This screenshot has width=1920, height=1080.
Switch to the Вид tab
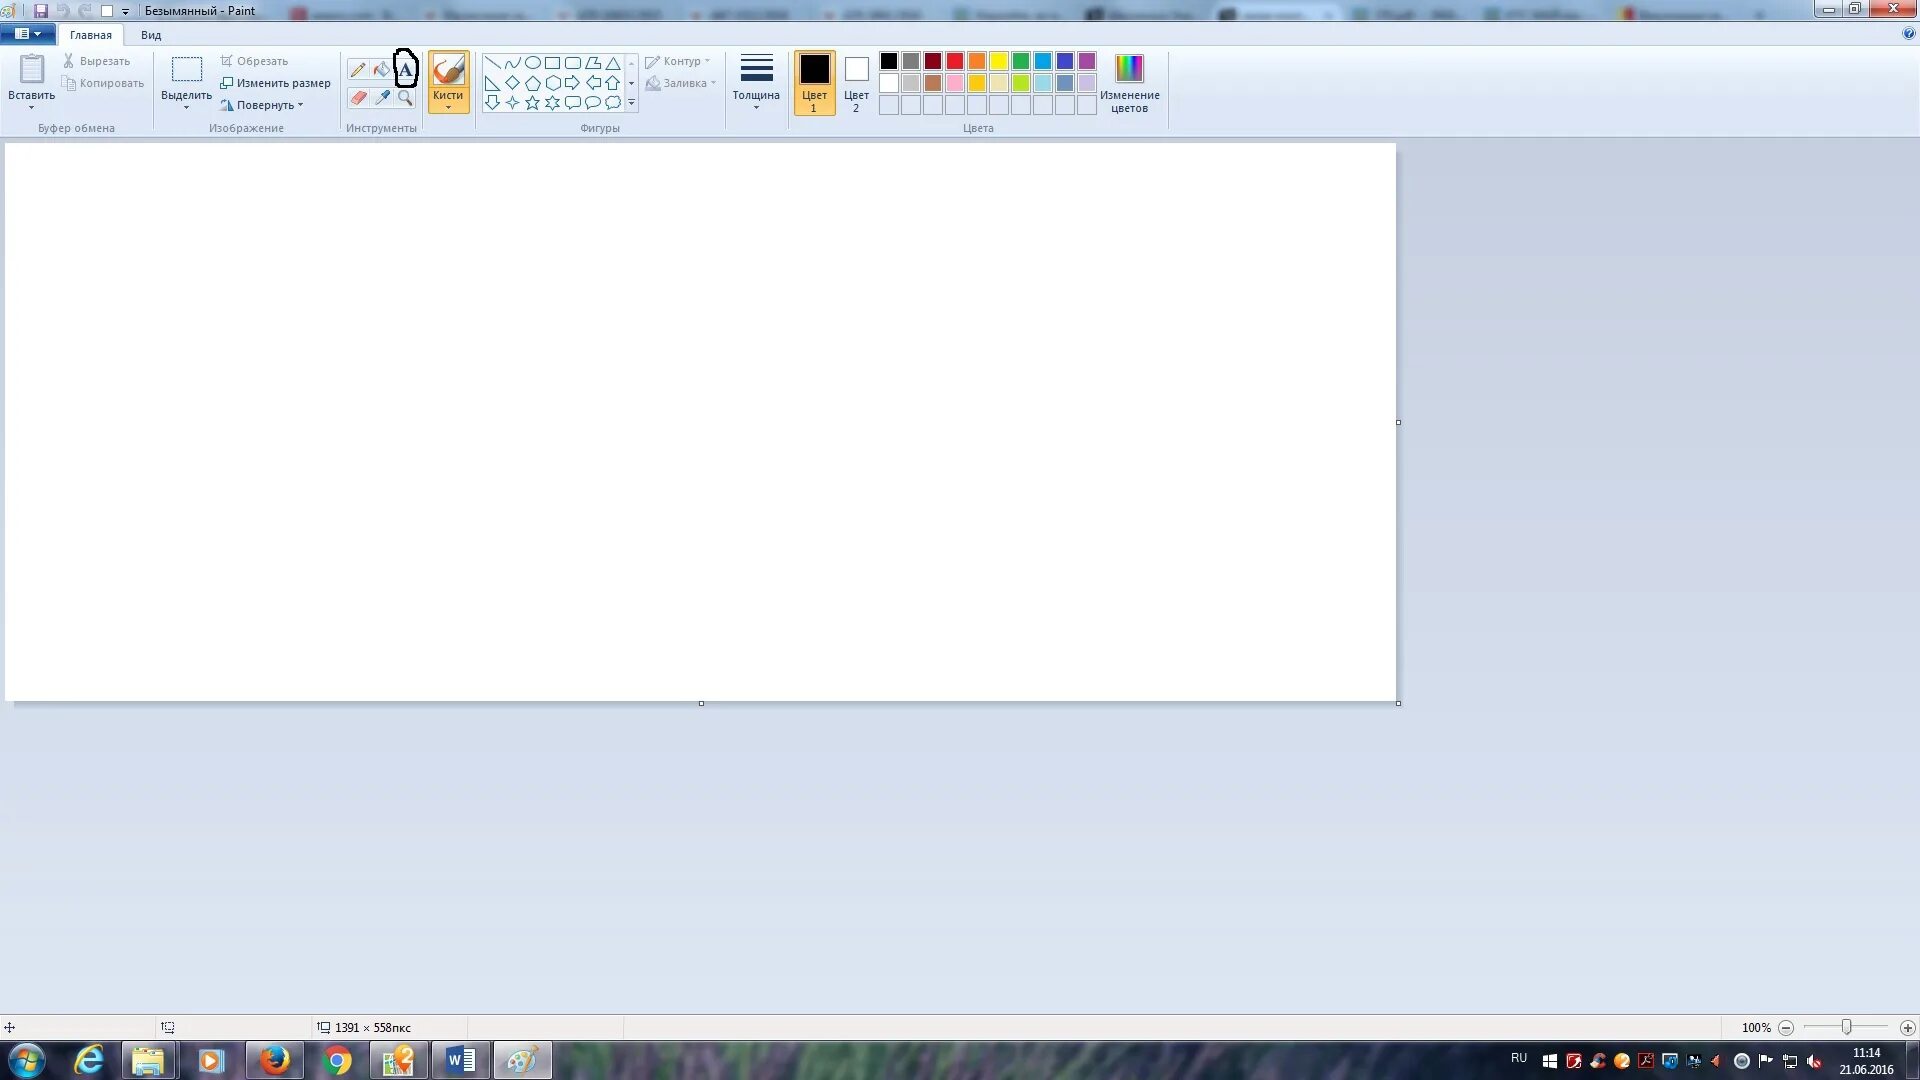[151, 35]
